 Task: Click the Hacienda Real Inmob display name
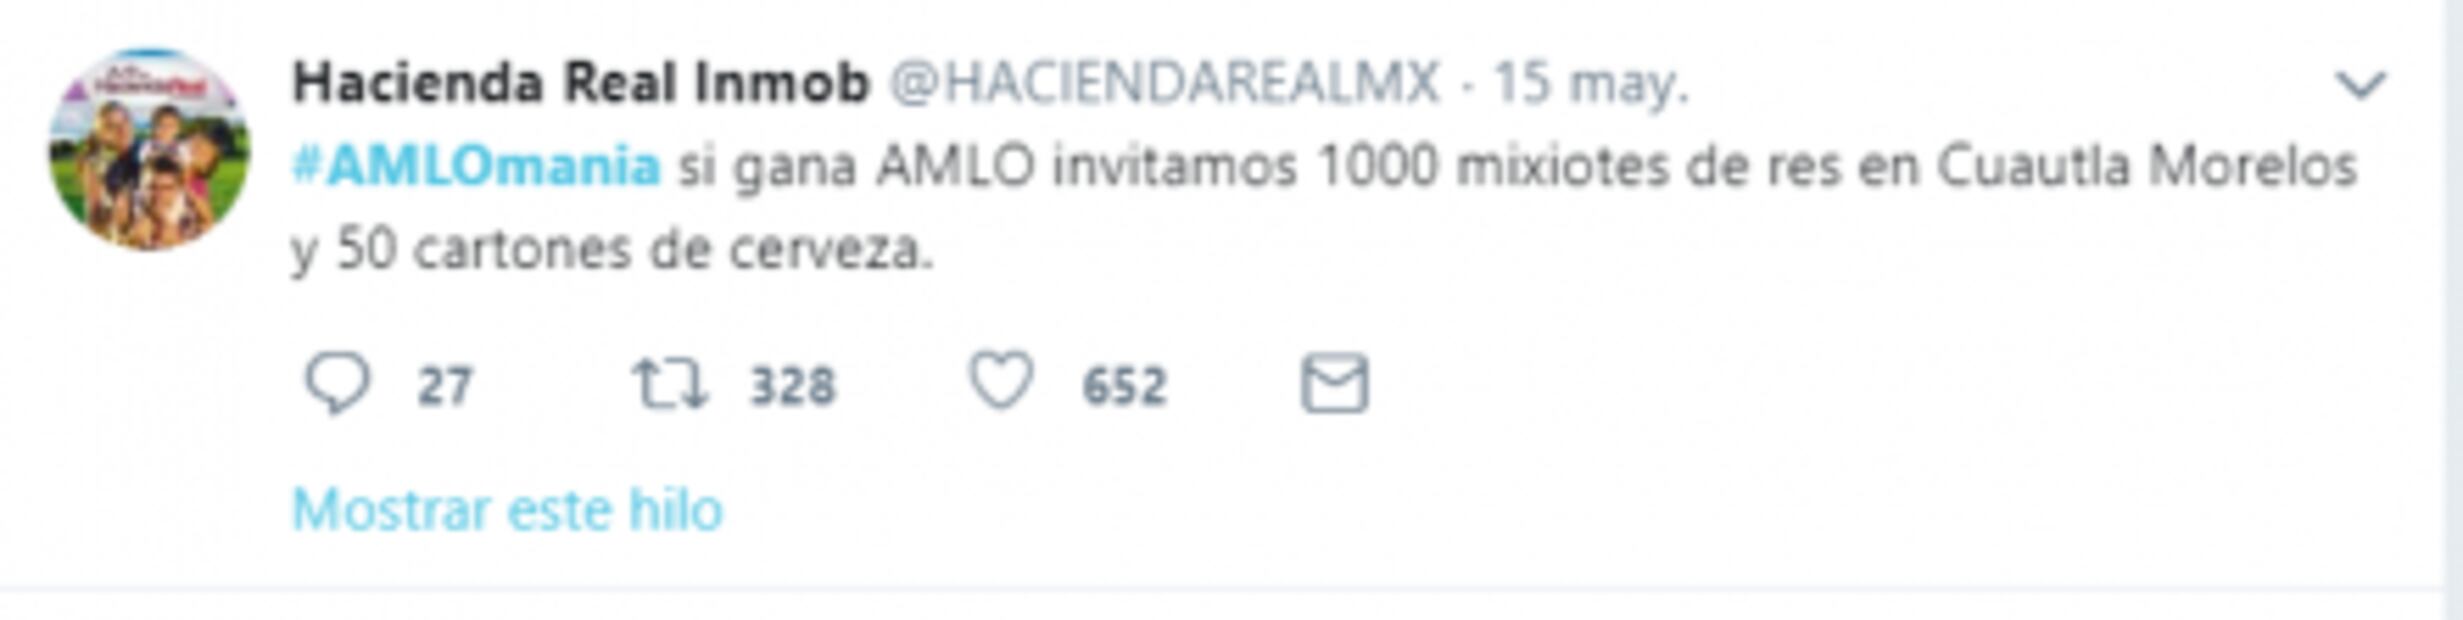(580, 83)
